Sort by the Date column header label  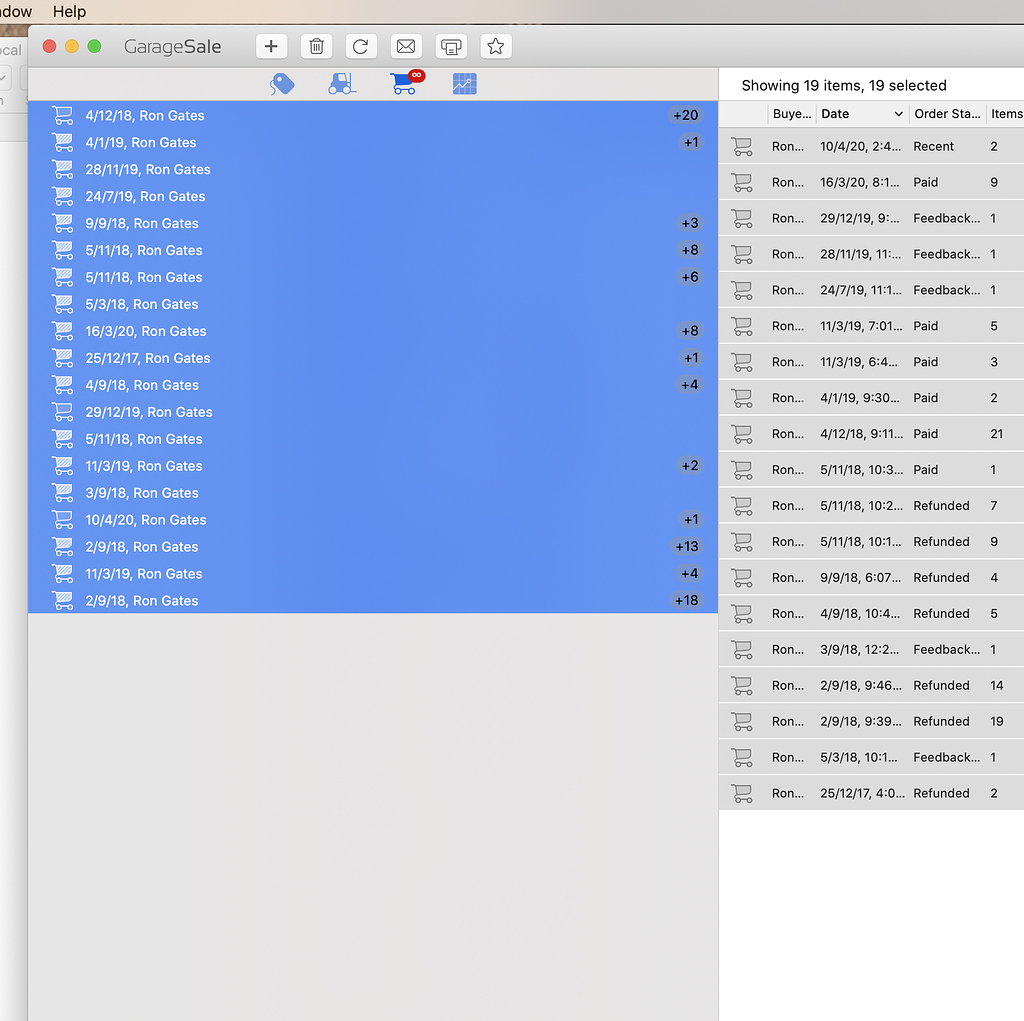pos(835,114)
